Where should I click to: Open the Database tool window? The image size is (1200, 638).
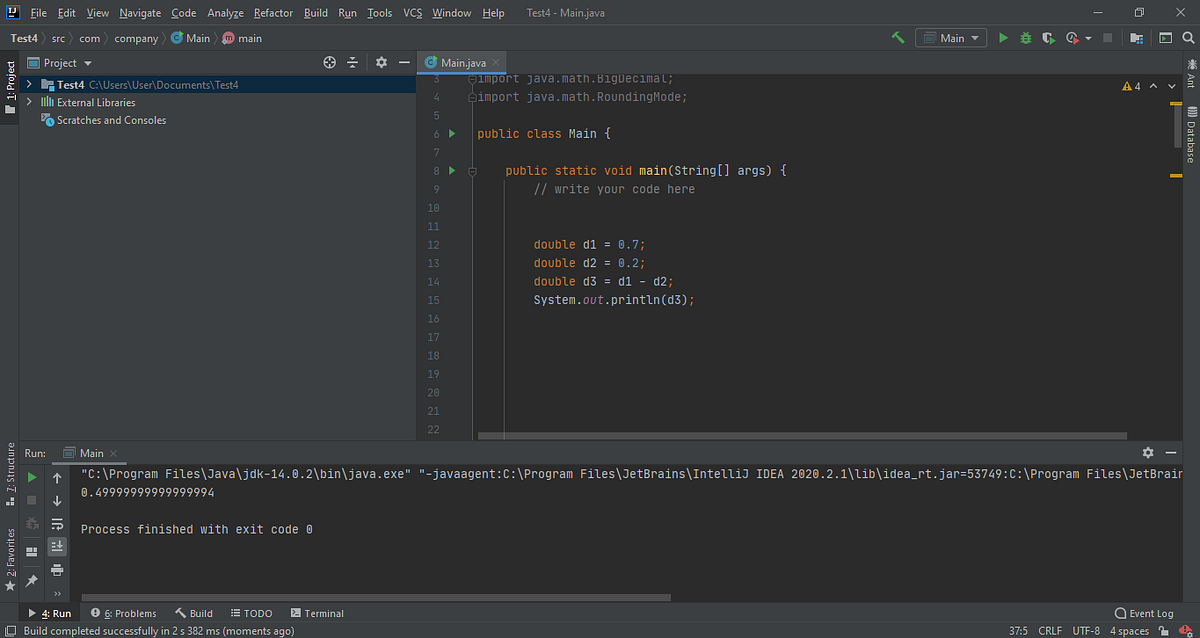pos(1190,134)
